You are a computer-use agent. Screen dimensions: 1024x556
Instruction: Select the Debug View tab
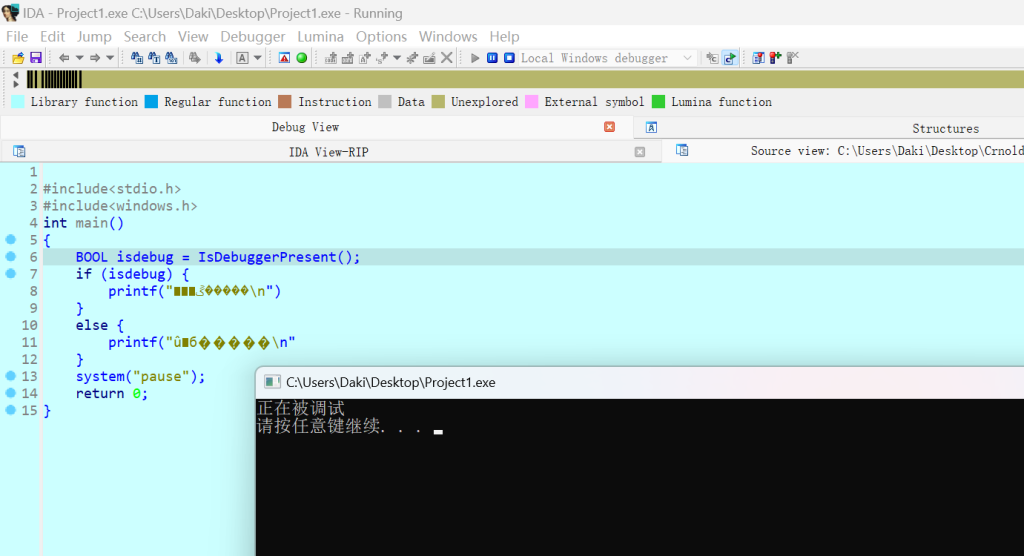click(305, 127)
